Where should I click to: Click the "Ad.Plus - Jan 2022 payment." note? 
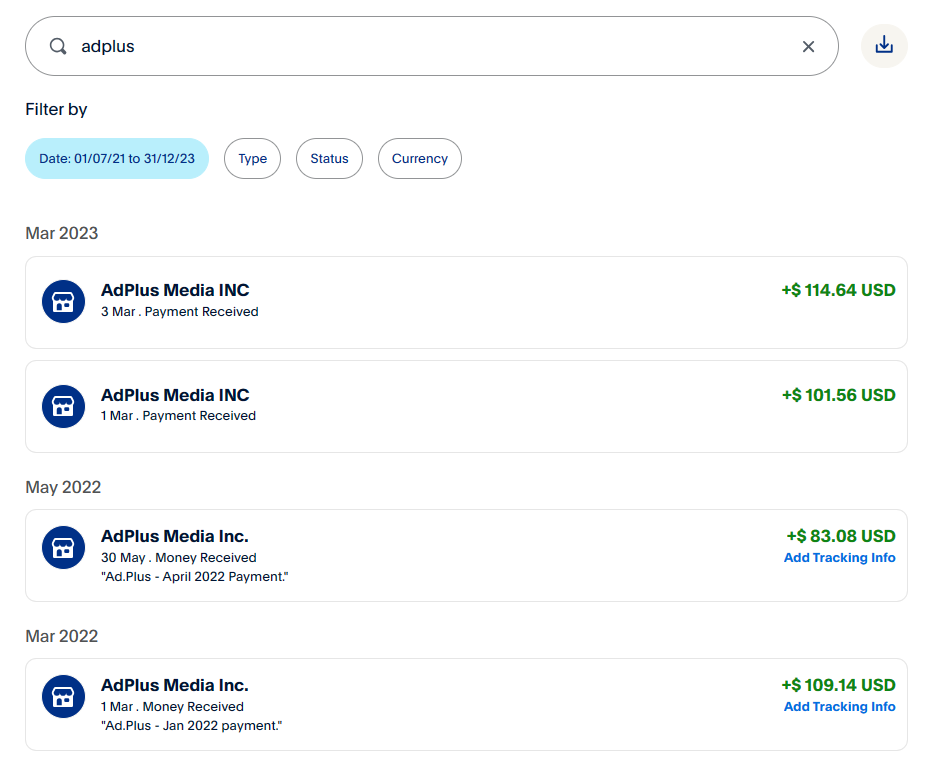click(192, 725)
